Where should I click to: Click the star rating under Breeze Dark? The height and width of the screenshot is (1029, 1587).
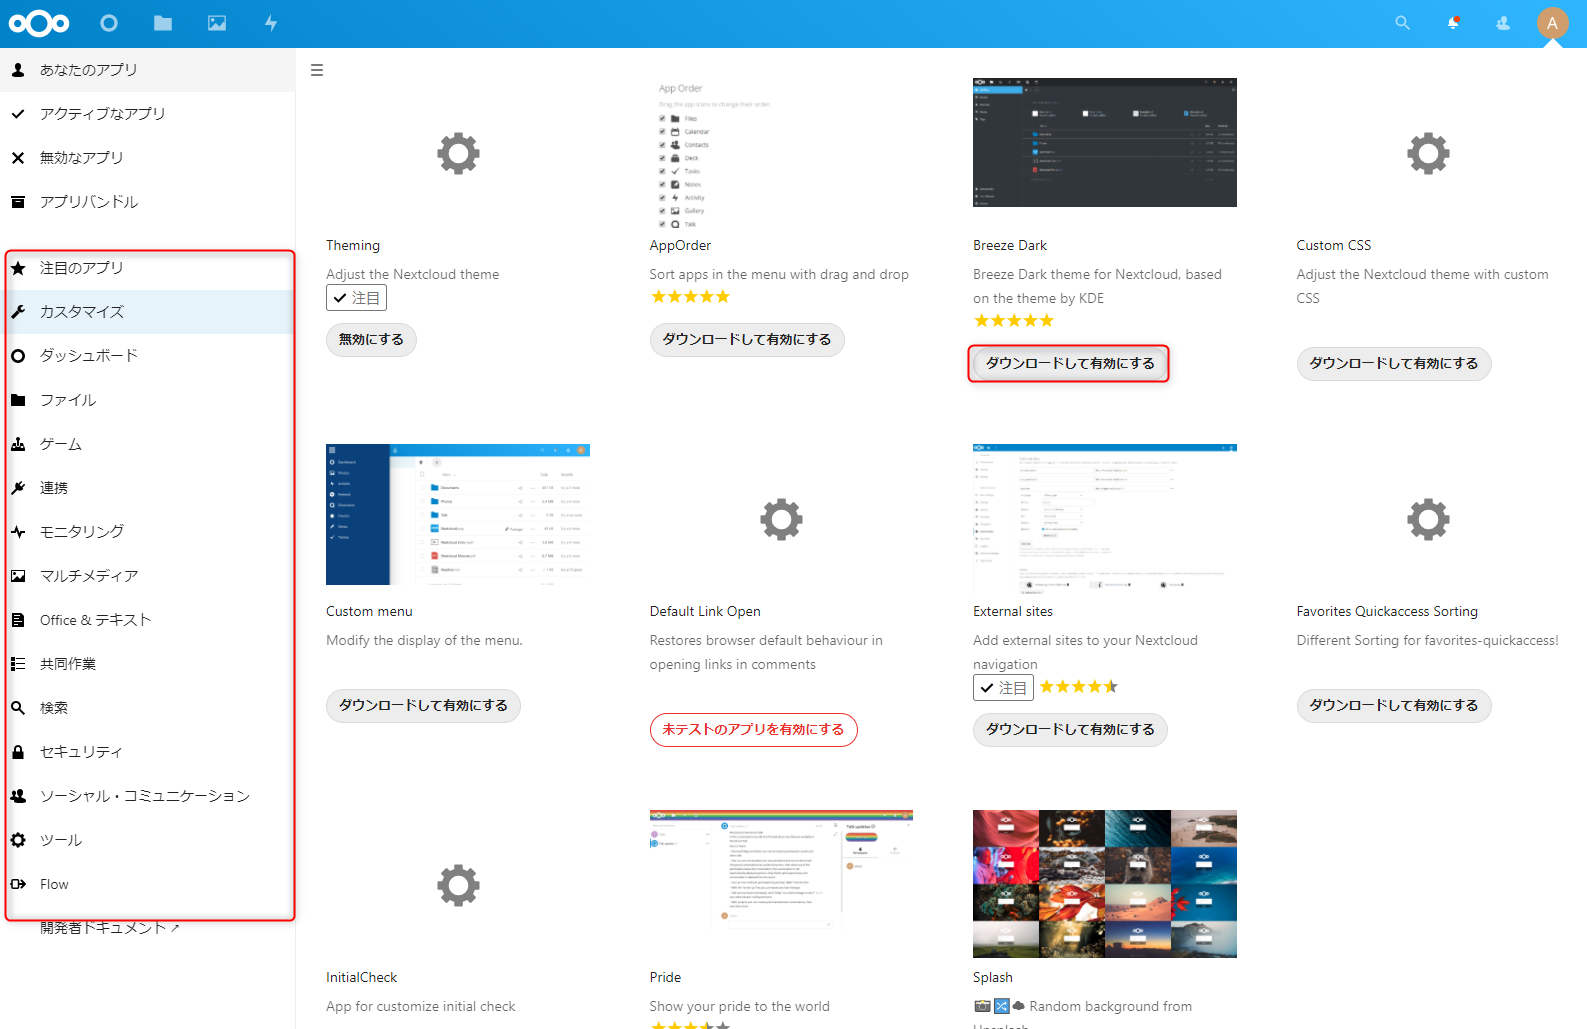[1014, 321]
